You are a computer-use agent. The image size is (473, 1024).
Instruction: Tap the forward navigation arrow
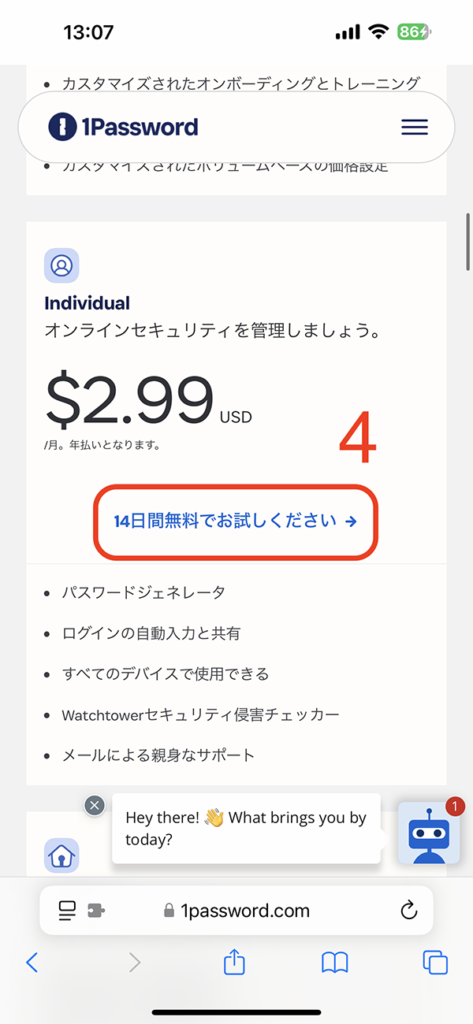135,962
